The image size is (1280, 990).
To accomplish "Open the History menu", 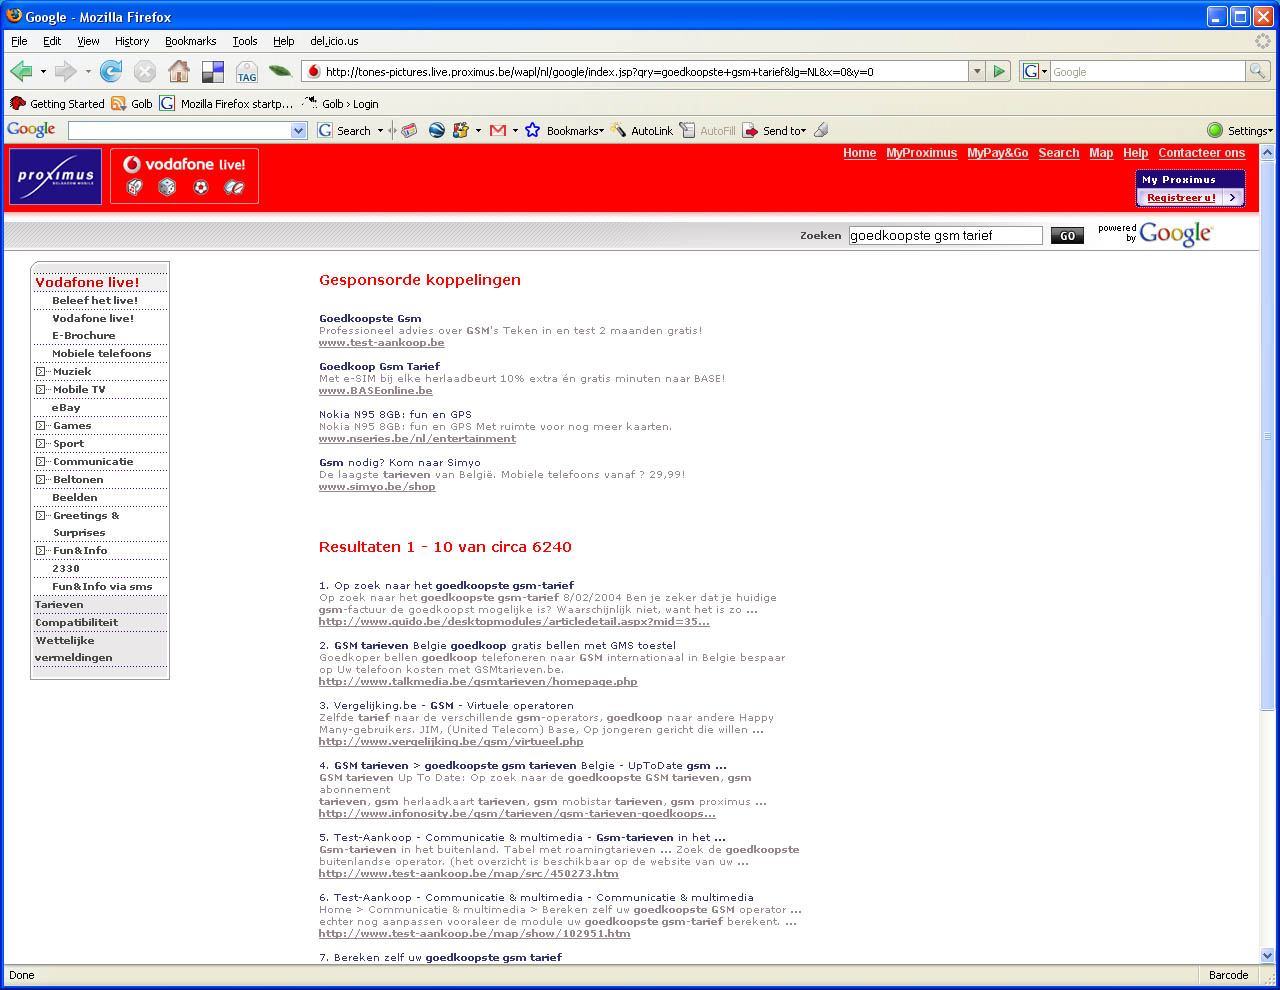I will point(132,41).
